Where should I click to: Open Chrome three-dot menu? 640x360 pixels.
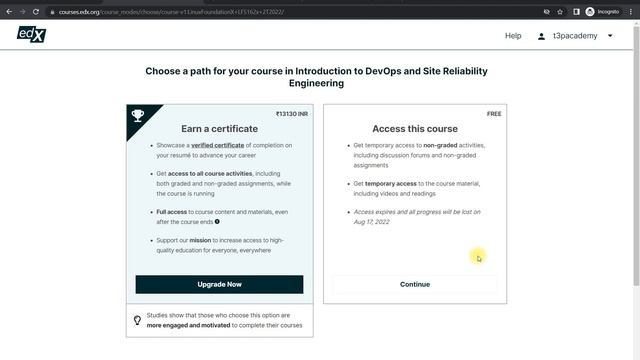coord(631,12)
